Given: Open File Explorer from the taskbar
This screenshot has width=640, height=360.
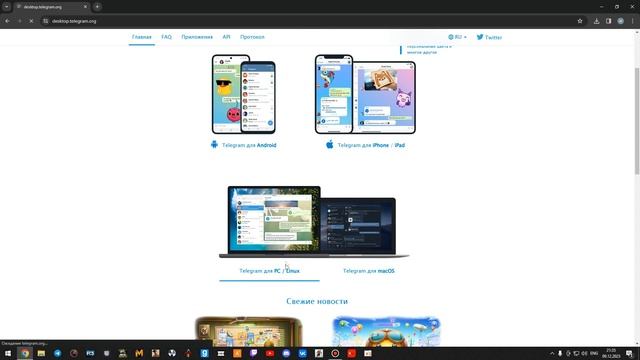Looking at the screenshot, I should [x=41, y=353].
